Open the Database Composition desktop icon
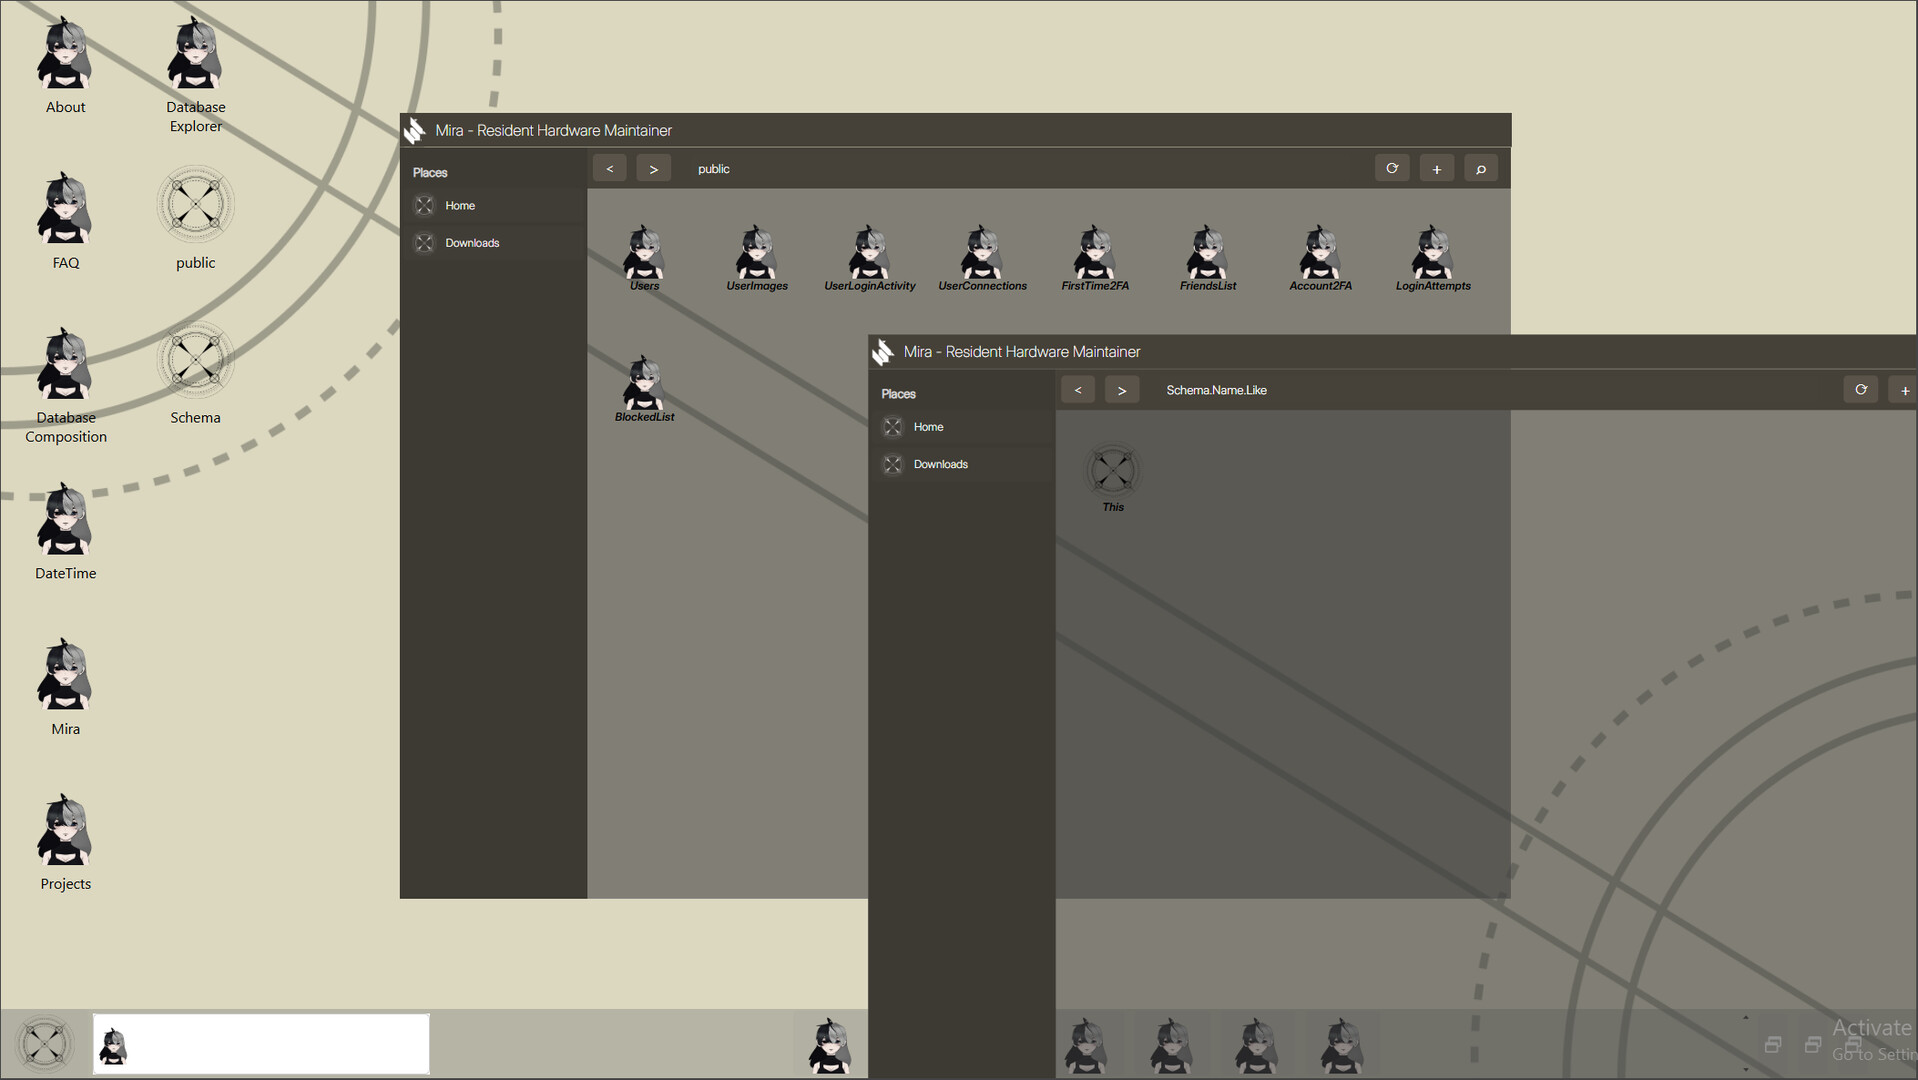The width and height of the screenshot is (1918, 1080). point(65,365)
